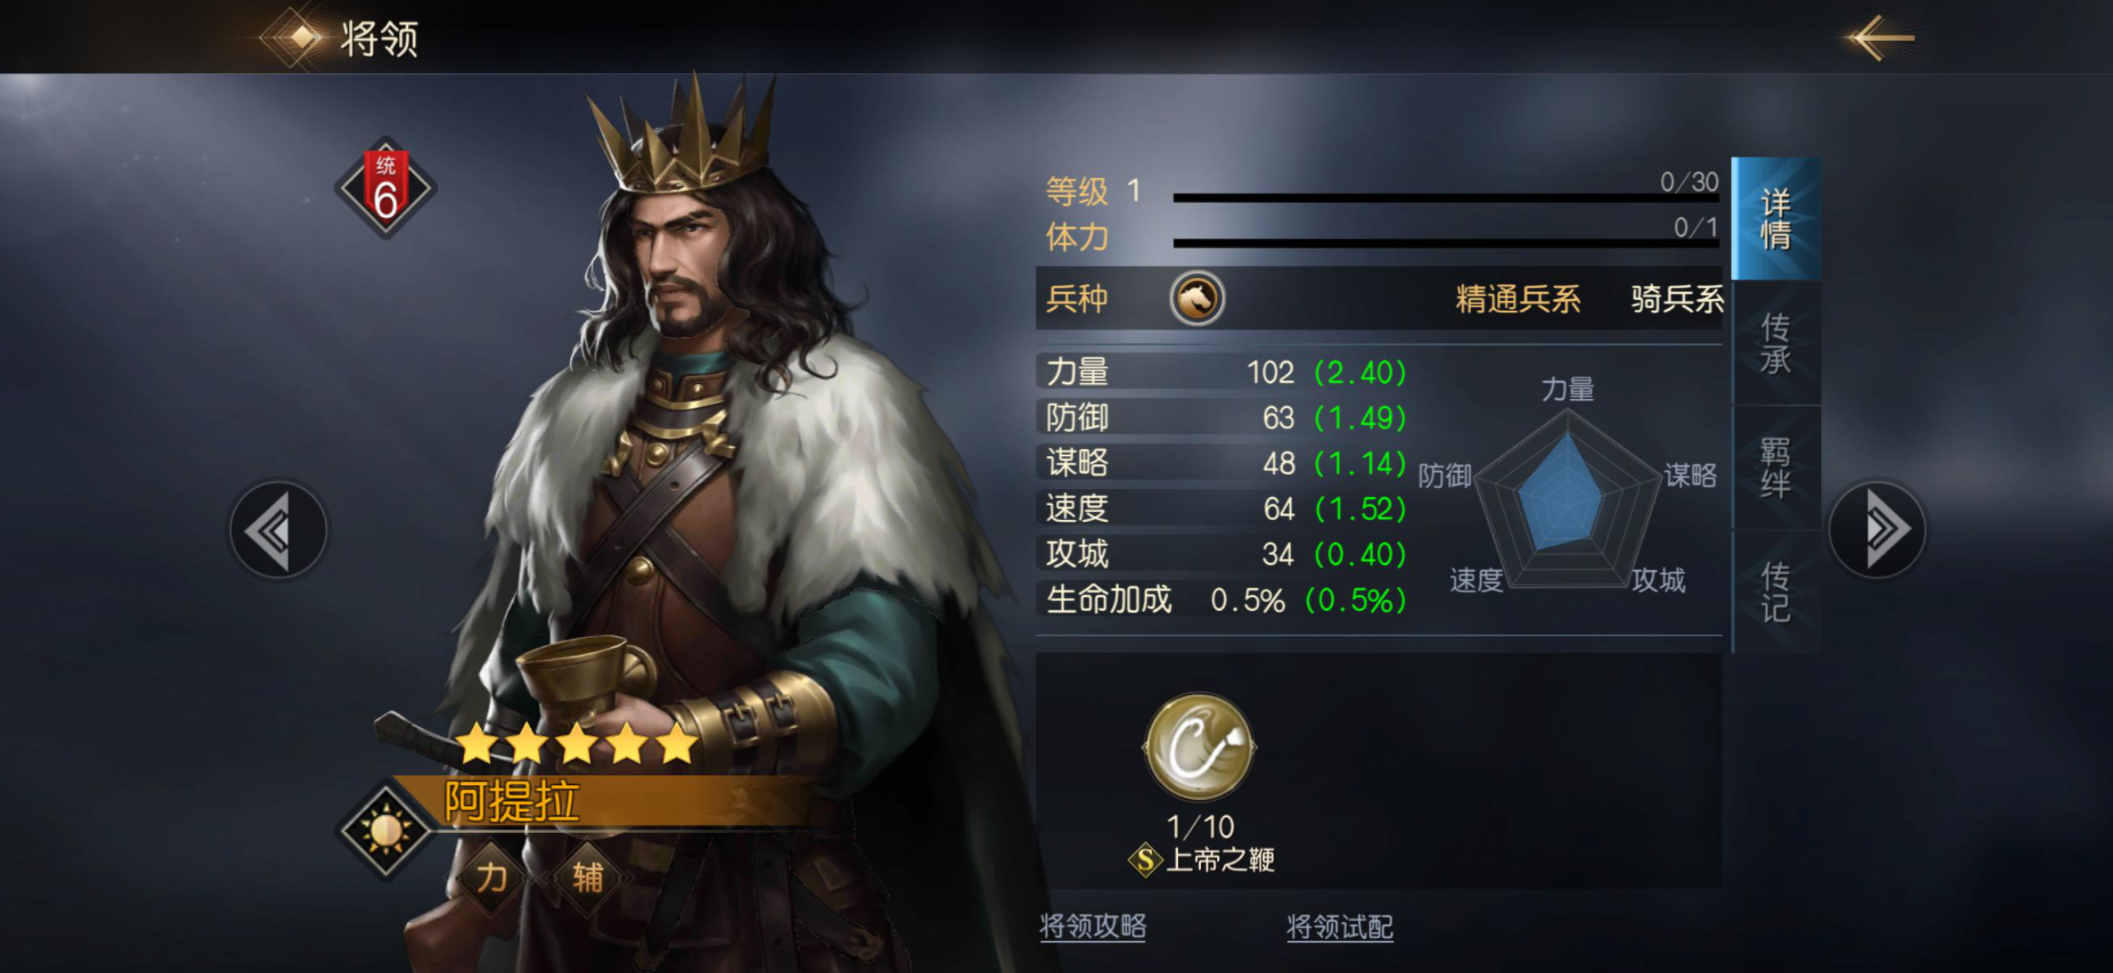This screenshot has width=2113, height=973.
Task: Tap the cavalry troop type icon
Action: [x=1197, y=298]
